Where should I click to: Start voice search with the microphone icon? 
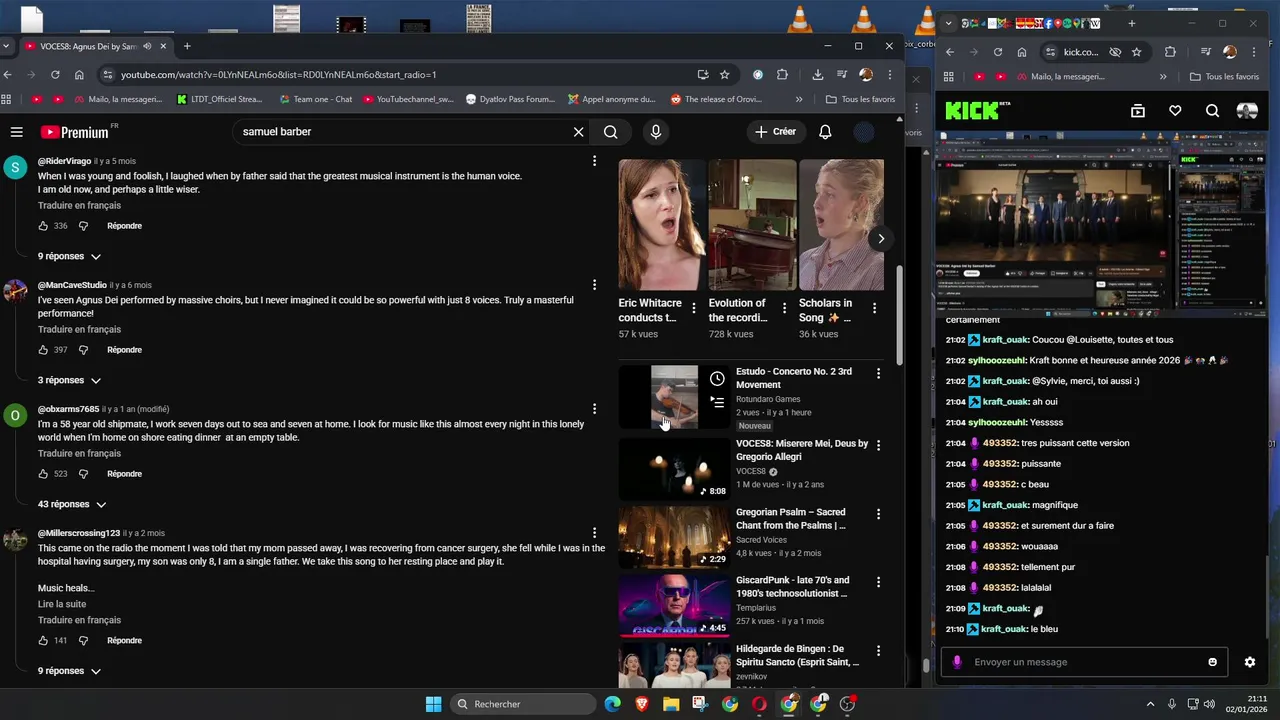pos(655,132)
